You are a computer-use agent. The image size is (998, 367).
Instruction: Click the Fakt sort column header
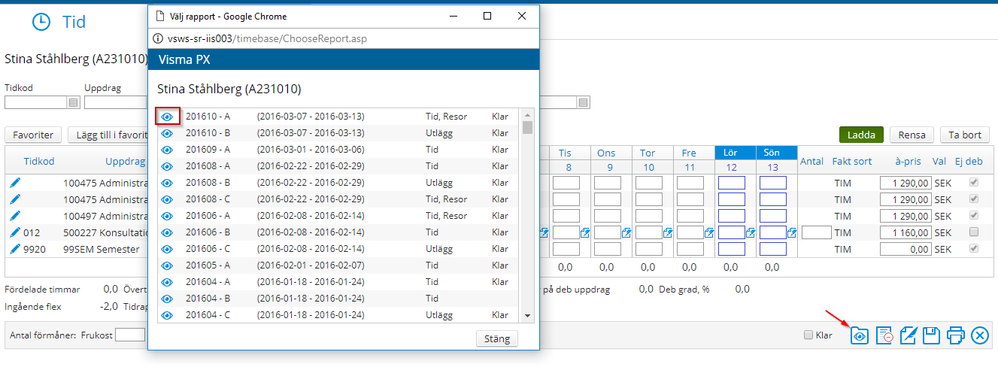[852, 161]
